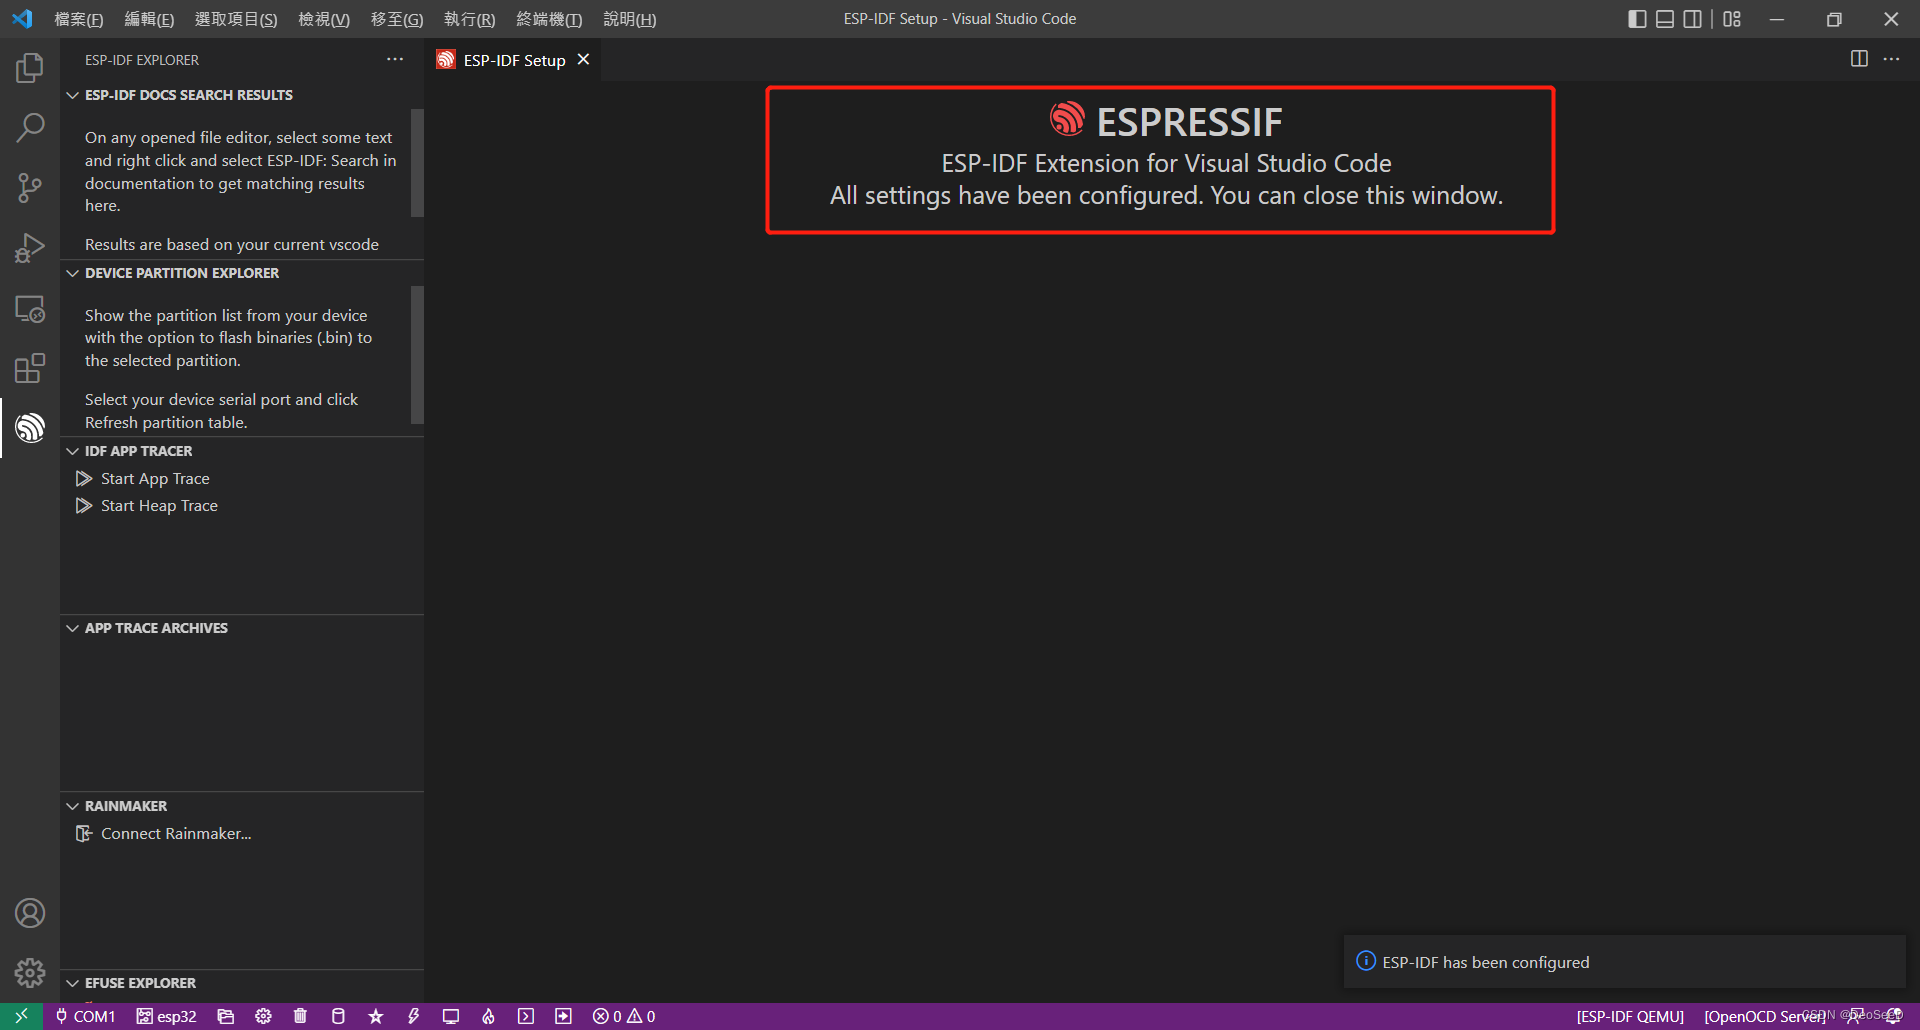This screenshot has height=1030, width=1920.
Task: Click the full clean trash icon
Action: click(300, 1016)
